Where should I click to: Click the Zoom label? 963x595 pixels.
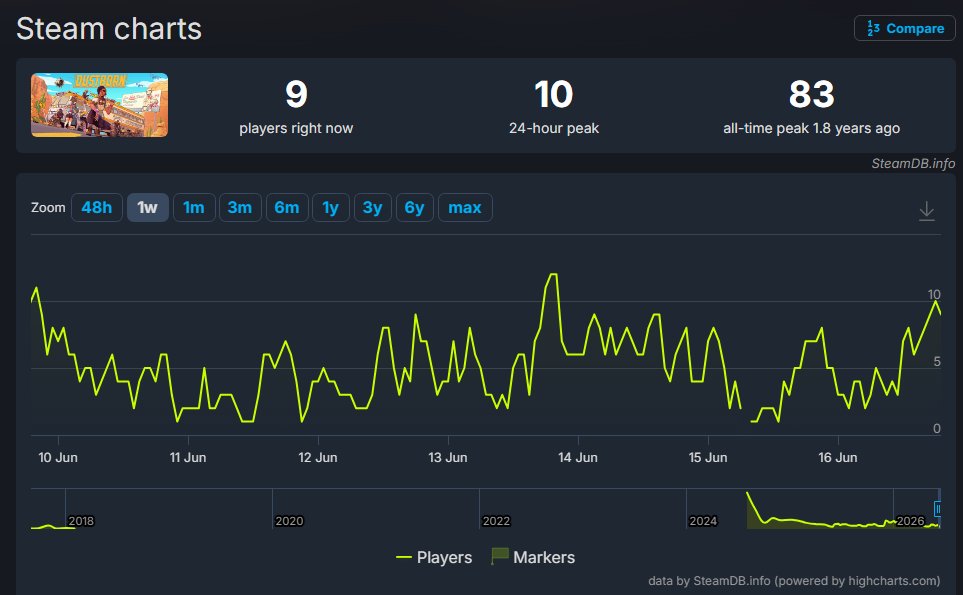[48, 208]
